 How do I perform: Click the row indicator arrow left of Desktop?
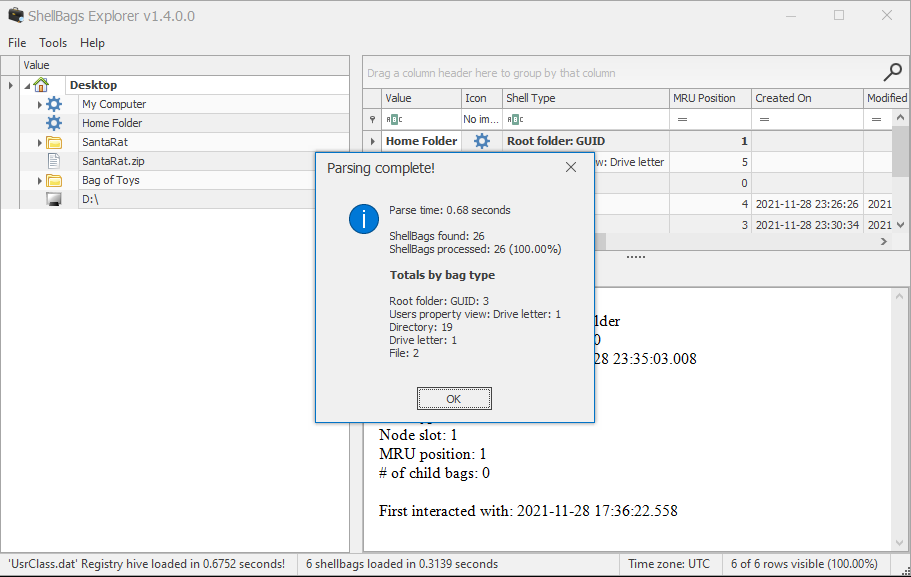tap(10, 85)
